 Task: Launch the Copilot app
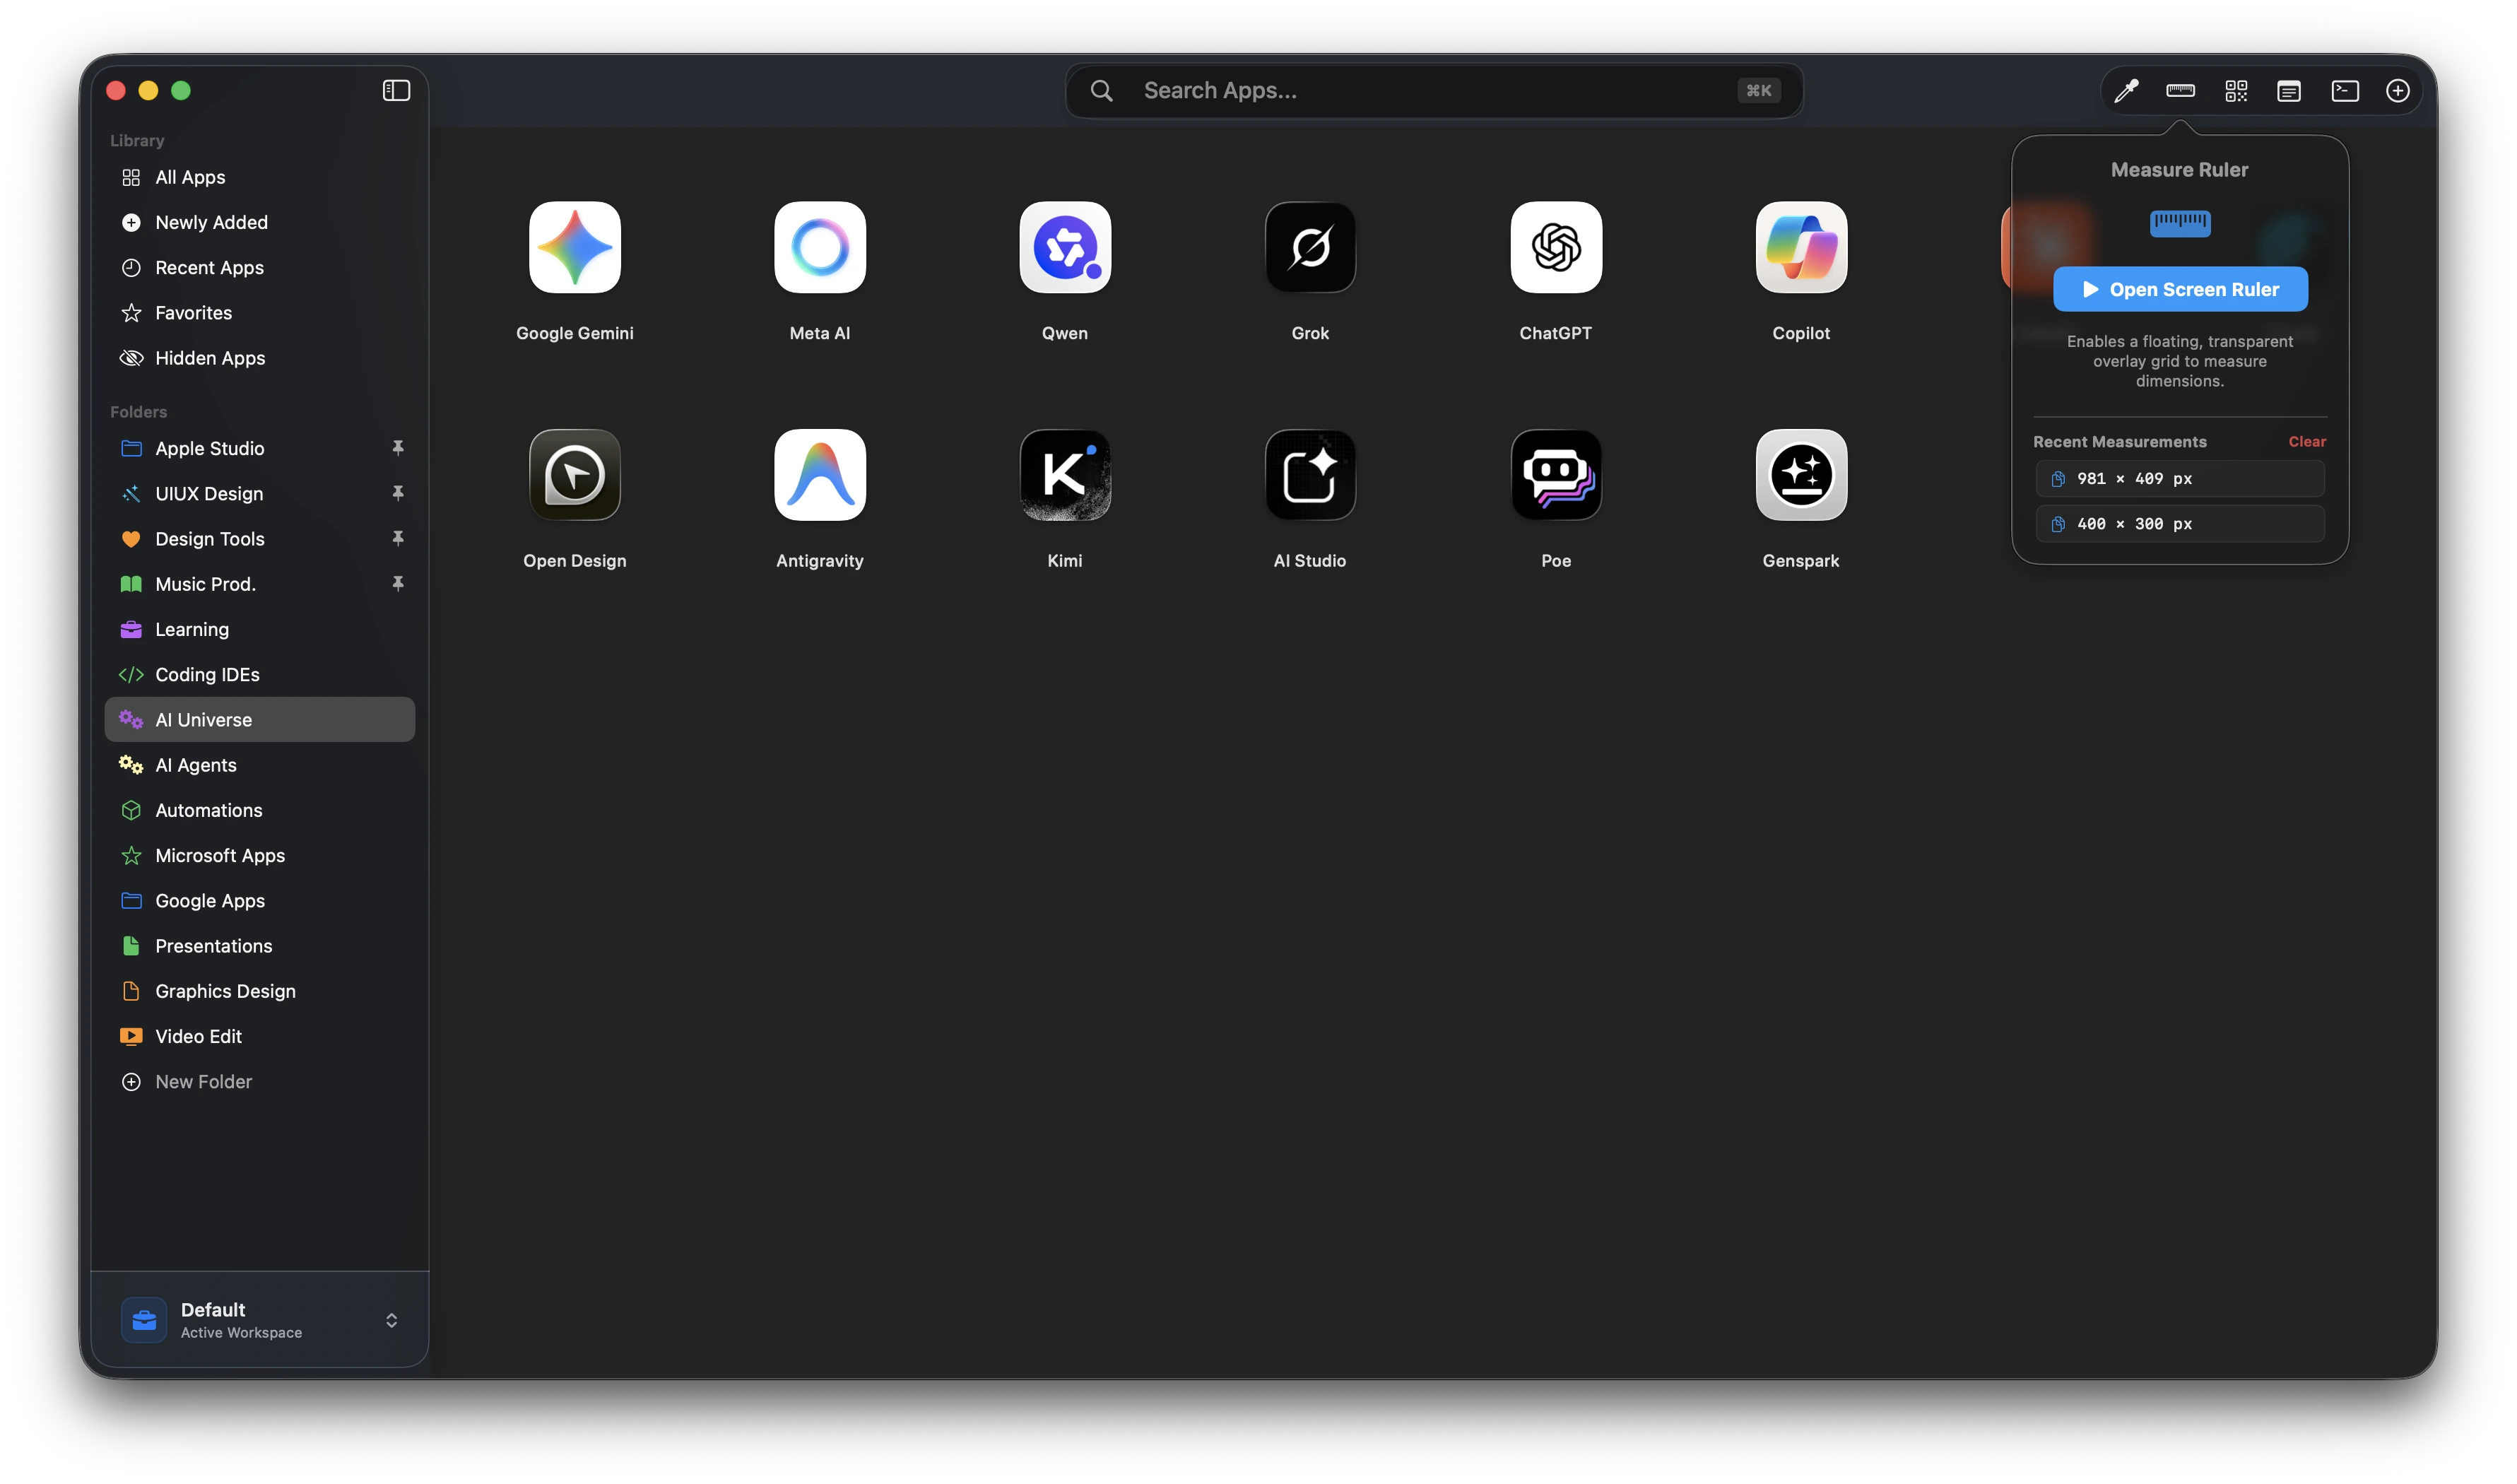[1801, 247]
